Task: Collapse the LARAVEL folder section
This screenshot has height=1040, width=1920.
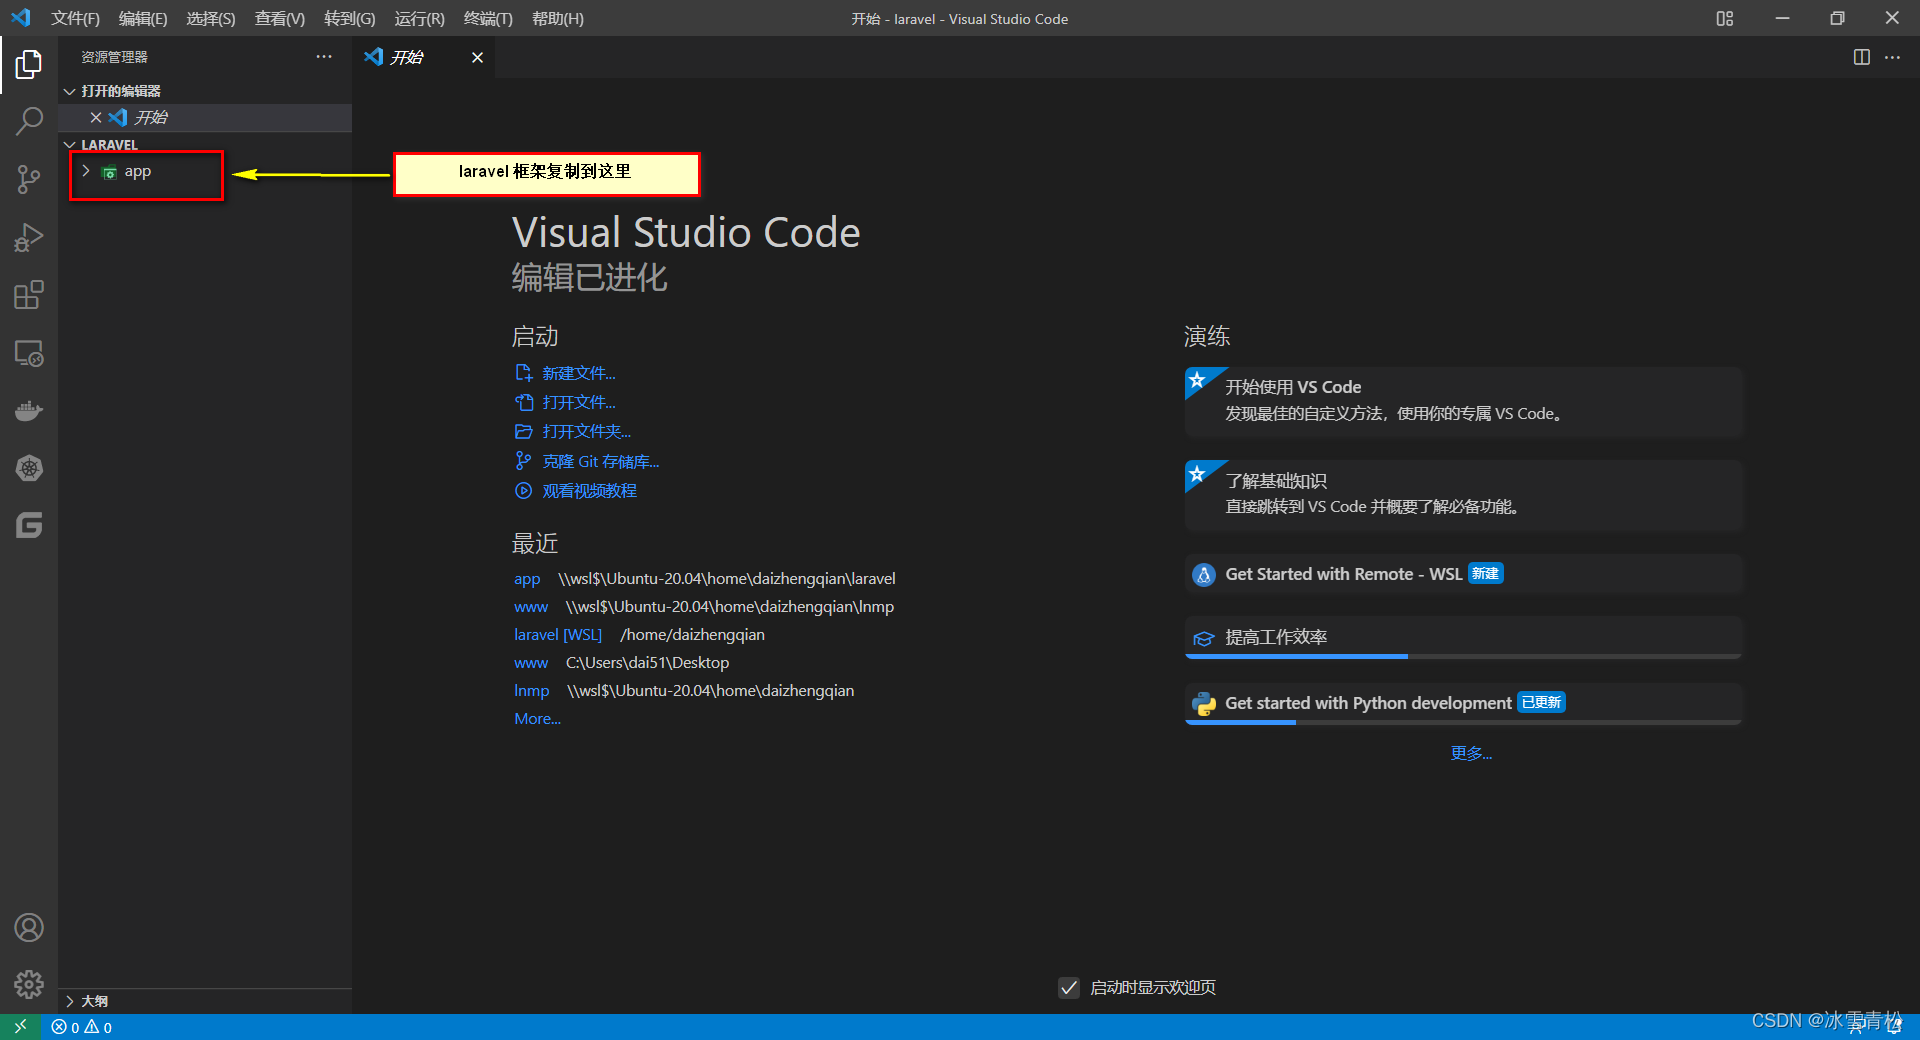Action: (70, 145)
